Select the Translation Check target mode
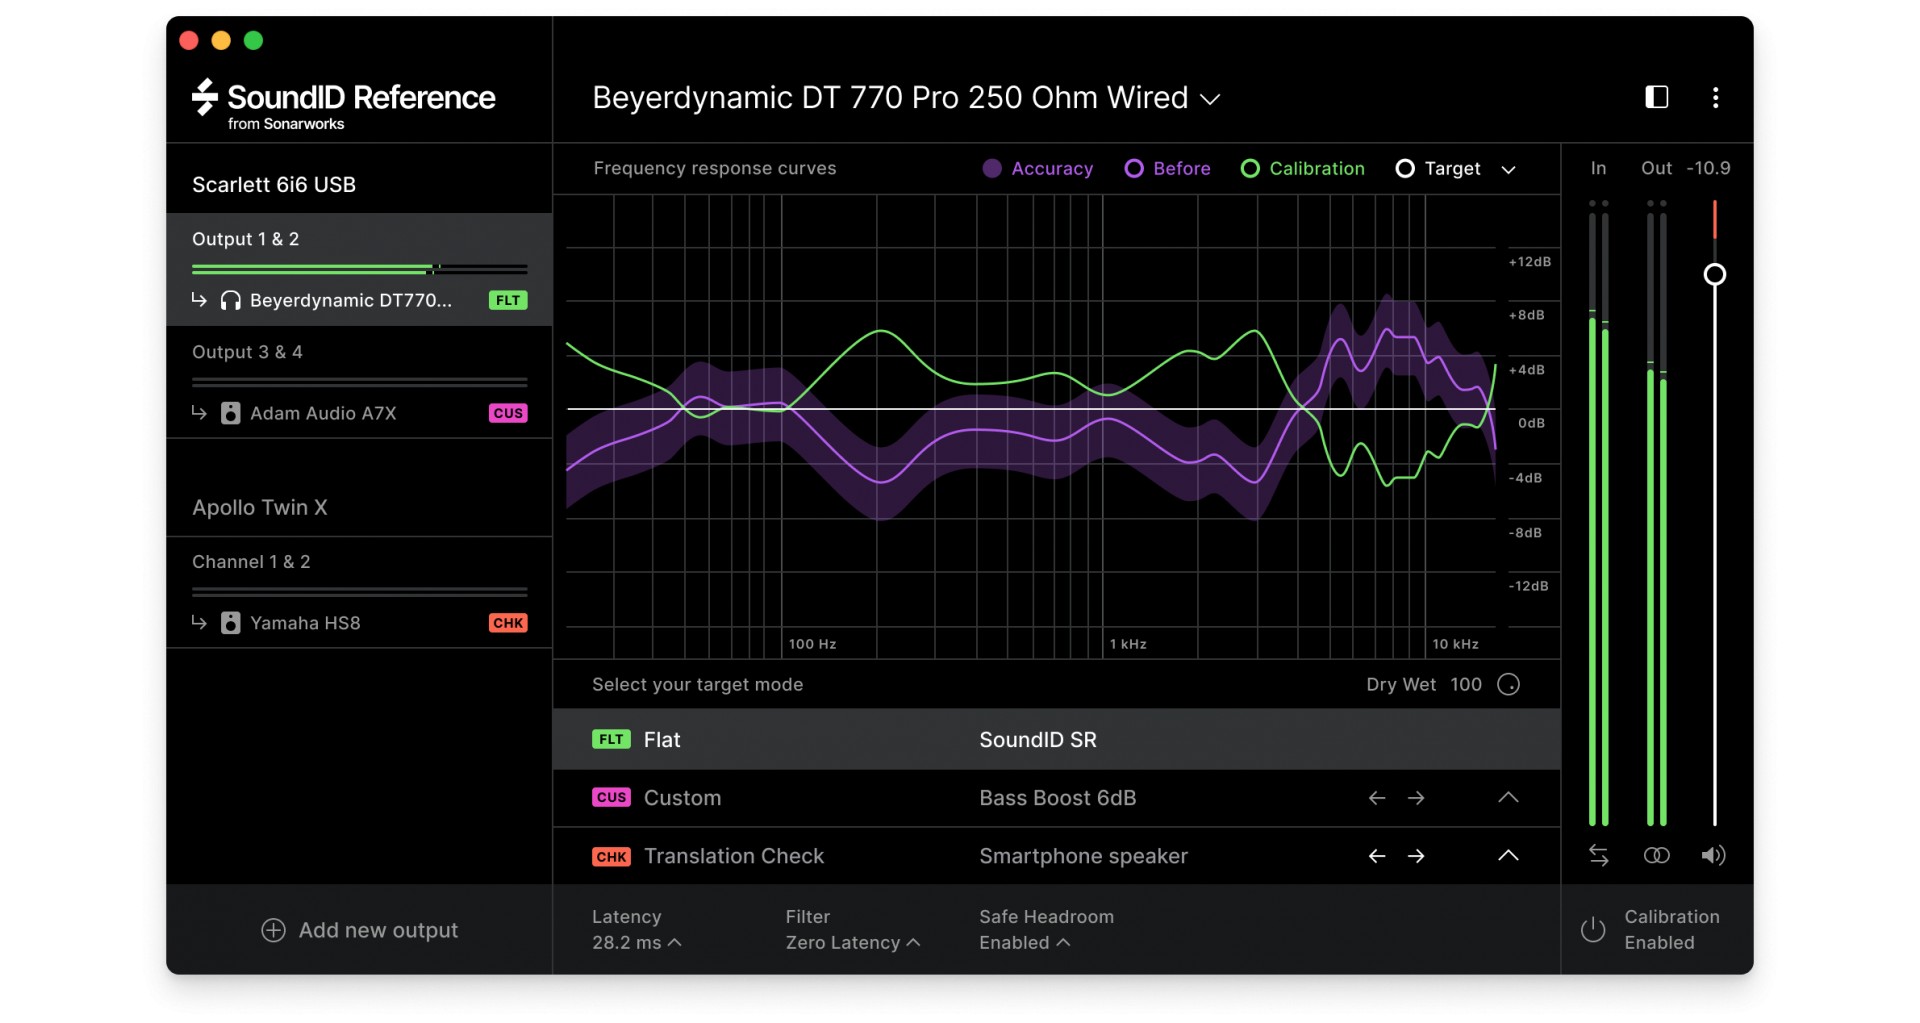Viewport: 1920px width, 1023px height. tap(1056, 856)
